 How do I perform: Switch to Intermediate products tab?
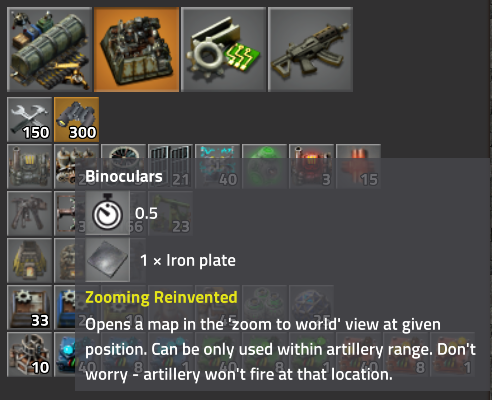click(x=223, y=49)
